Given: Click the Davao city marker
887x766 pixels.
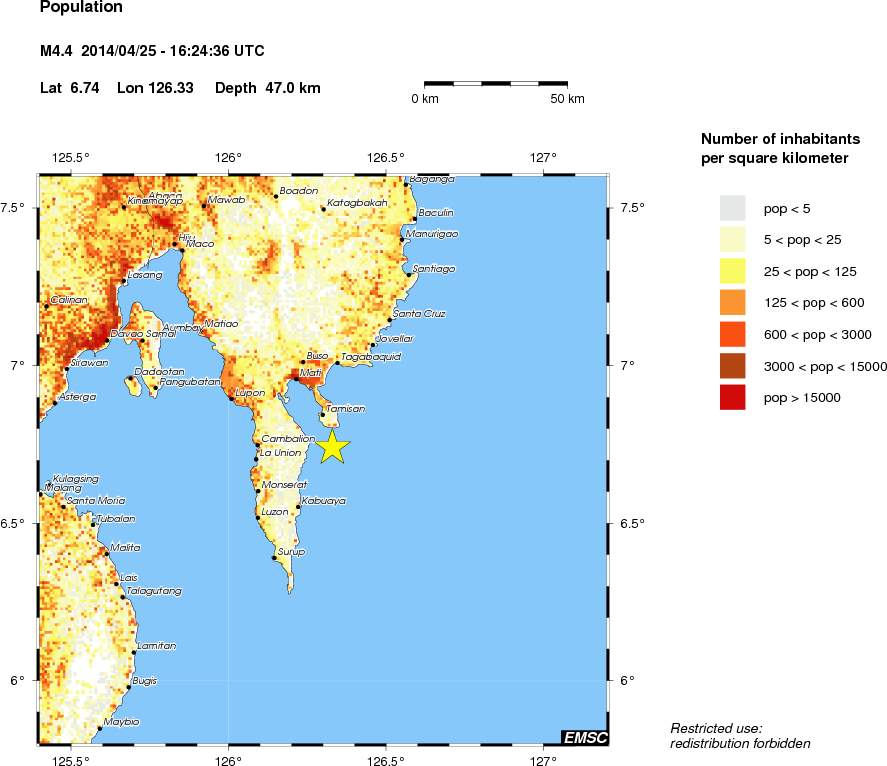Looking at the screenshot, I should tap(107, 341).
